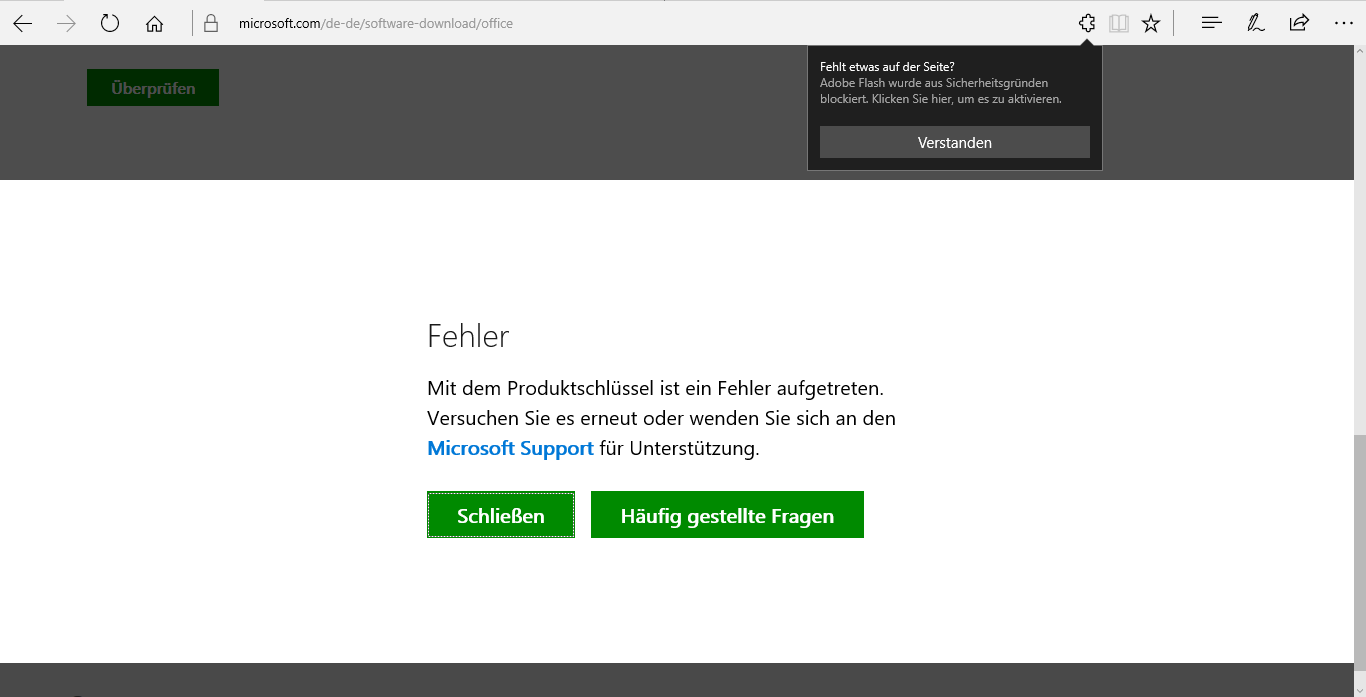Click the share page icon

click(1299, 23)
